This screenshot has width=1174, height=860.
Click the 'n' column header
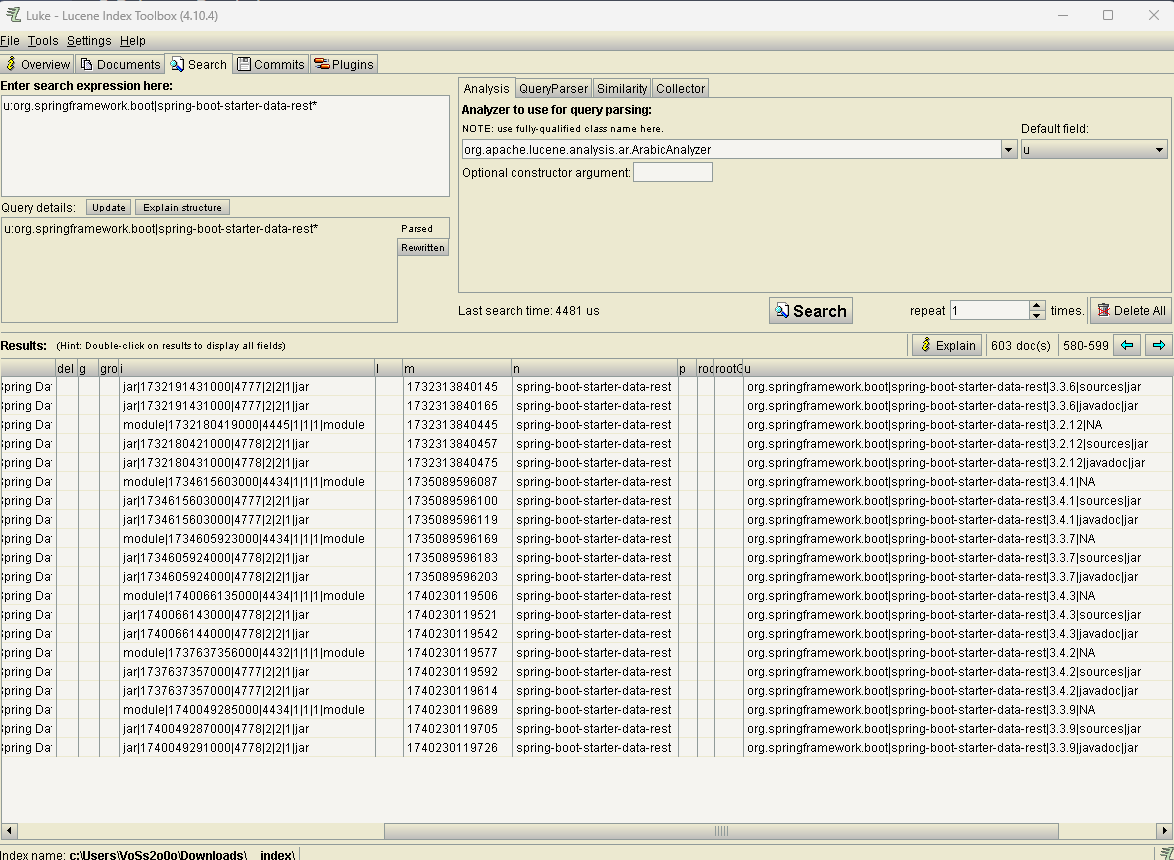point(595,368)
